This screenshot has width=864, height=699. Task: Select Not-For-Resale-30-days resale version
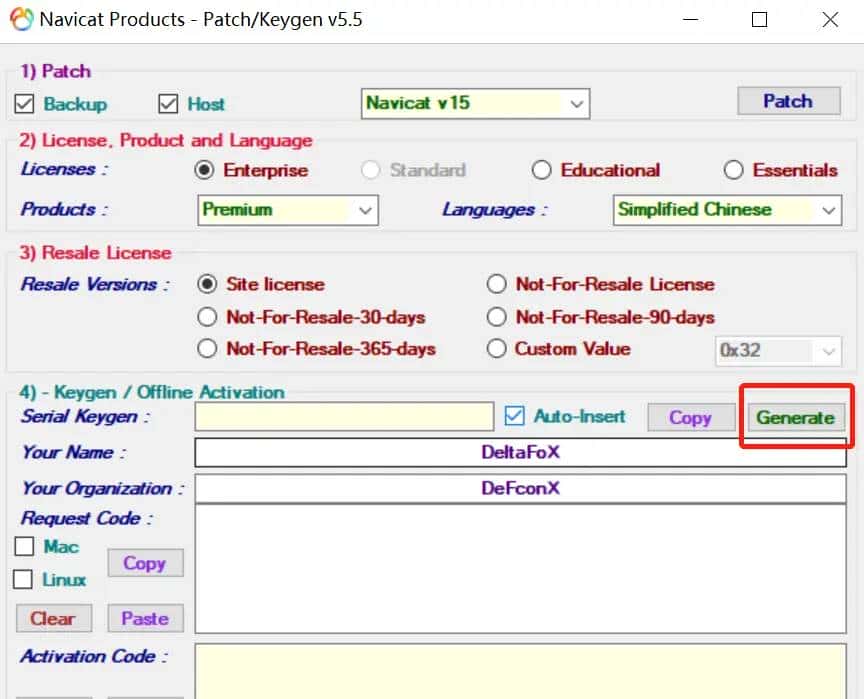pyautogui.click(x=207, y=316)
